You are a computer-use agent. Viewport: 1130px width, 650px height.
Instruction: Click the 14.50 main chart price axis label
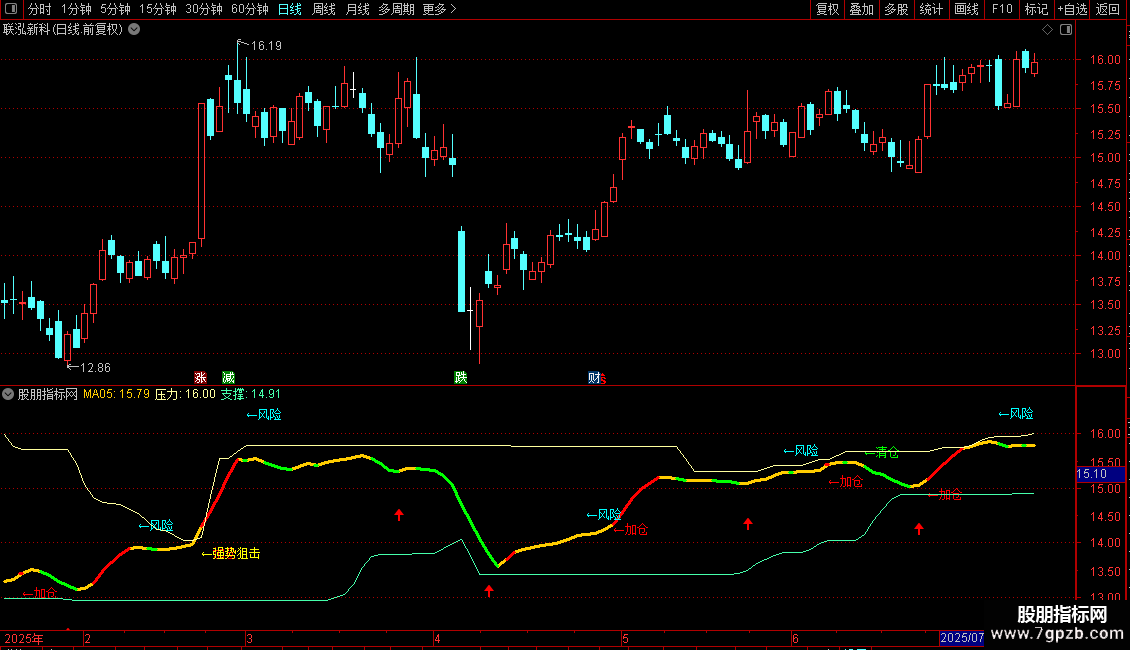click(1105, 207)
